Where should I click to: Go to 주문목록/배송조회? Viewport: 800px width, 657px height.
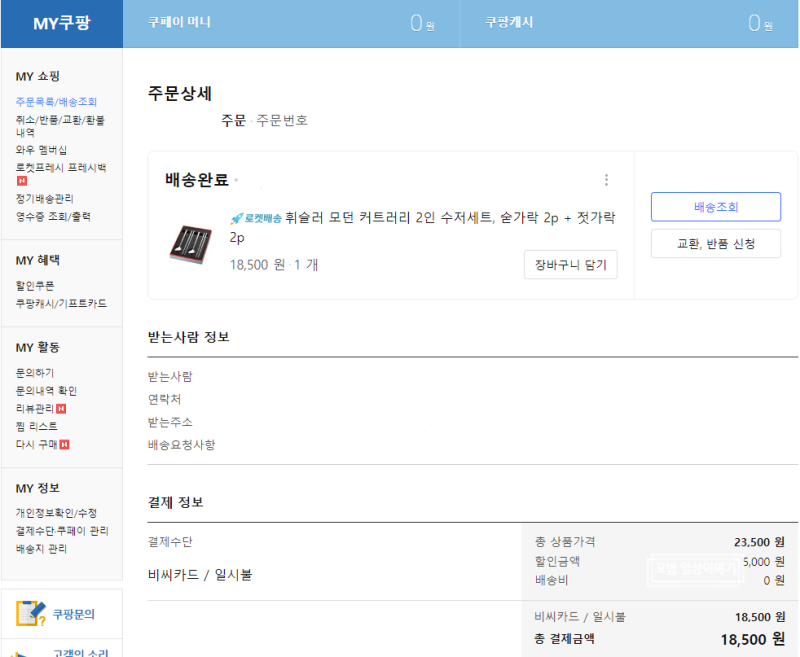(x=56, y=102)
